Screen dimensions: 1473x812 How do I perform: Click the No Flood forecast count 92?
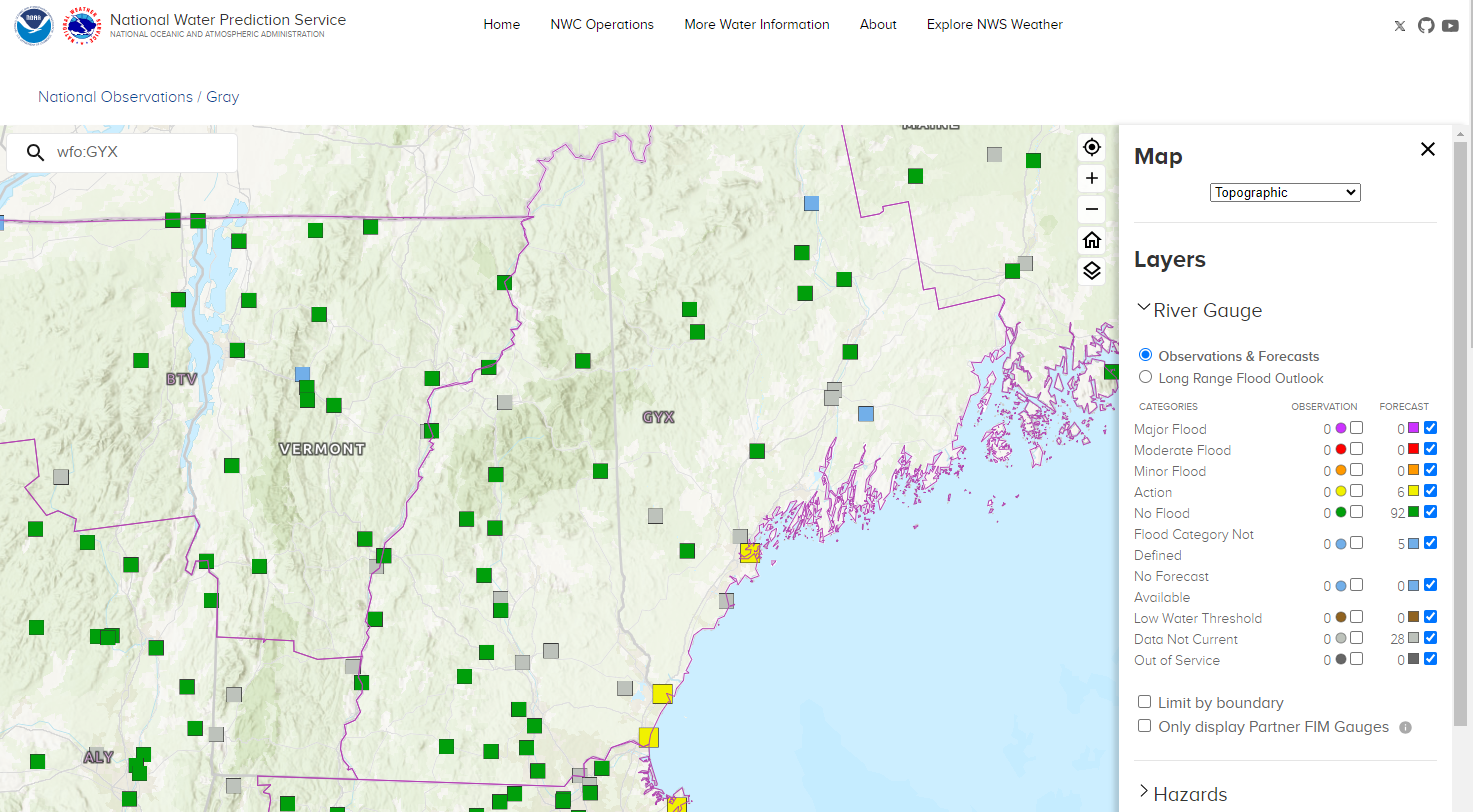coord(1397,513)
